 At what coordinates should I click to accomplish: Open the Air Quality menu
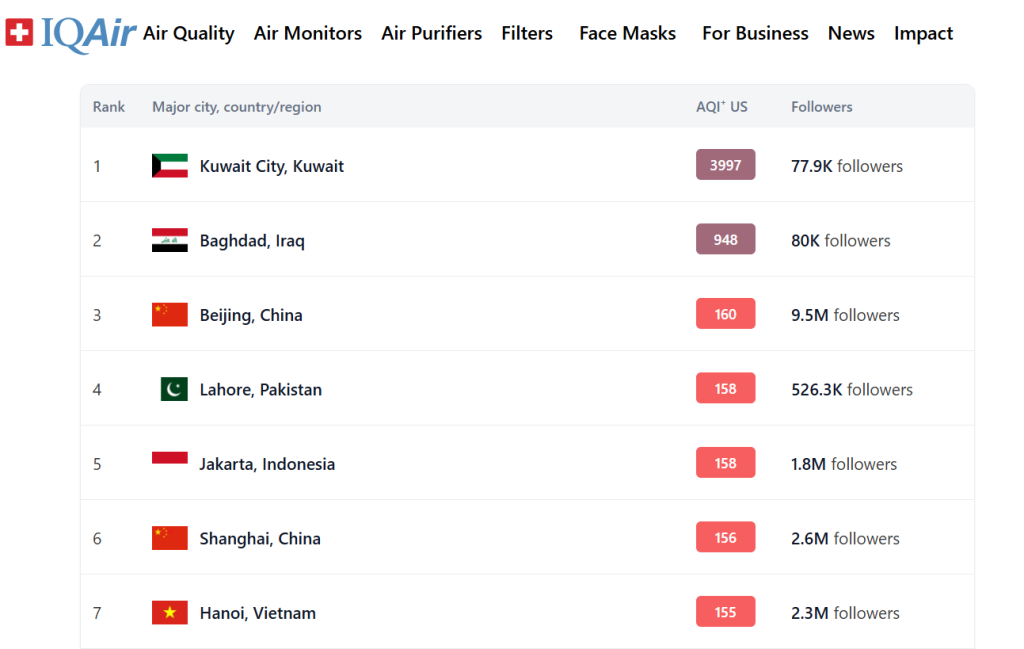pos(188,33)
